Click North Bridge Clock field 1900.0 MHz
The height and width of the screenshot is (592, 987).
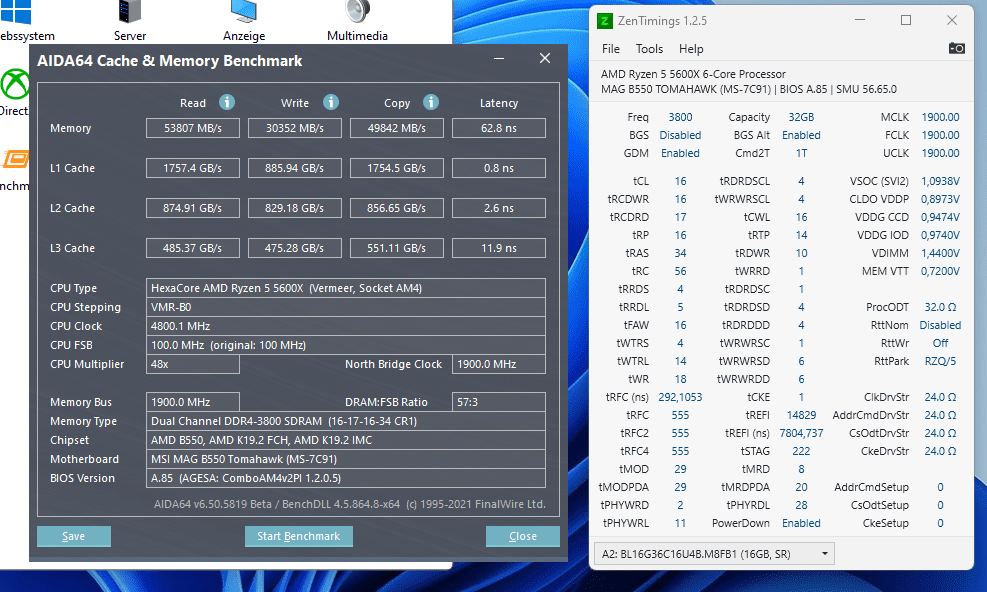pyautogui.click(x=499, y=364)
